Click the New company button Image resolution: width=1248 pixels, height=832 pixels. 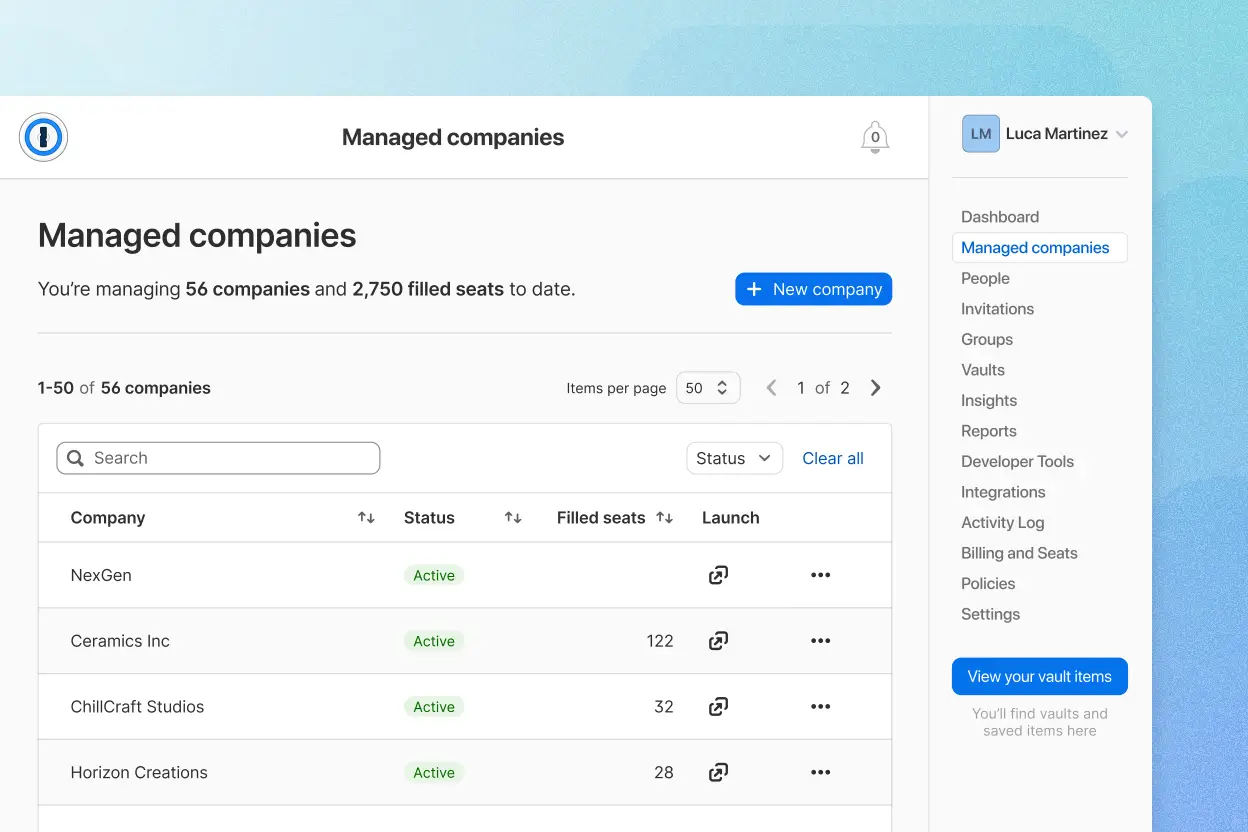pos(813,289)
